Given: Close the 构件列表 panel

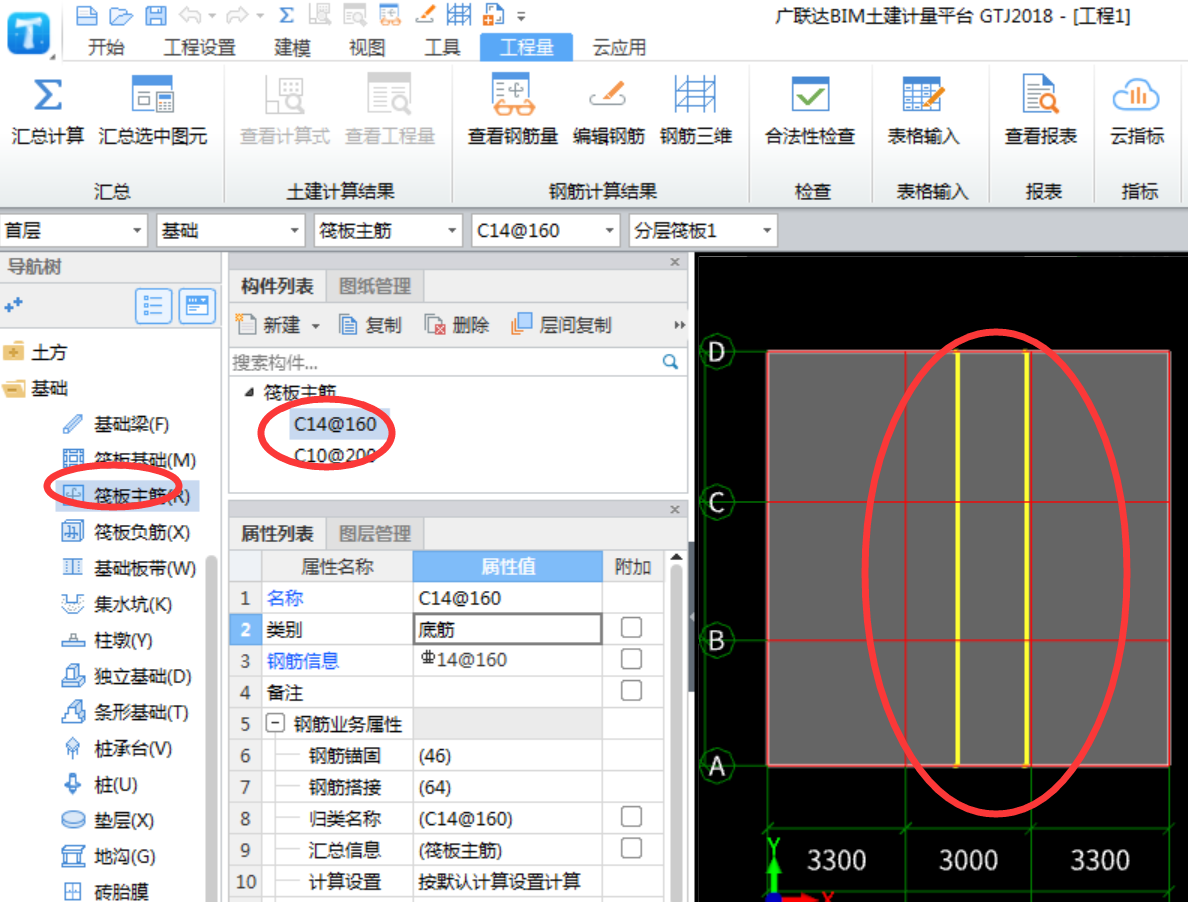Looking at the screenshot, I should 675,262.
